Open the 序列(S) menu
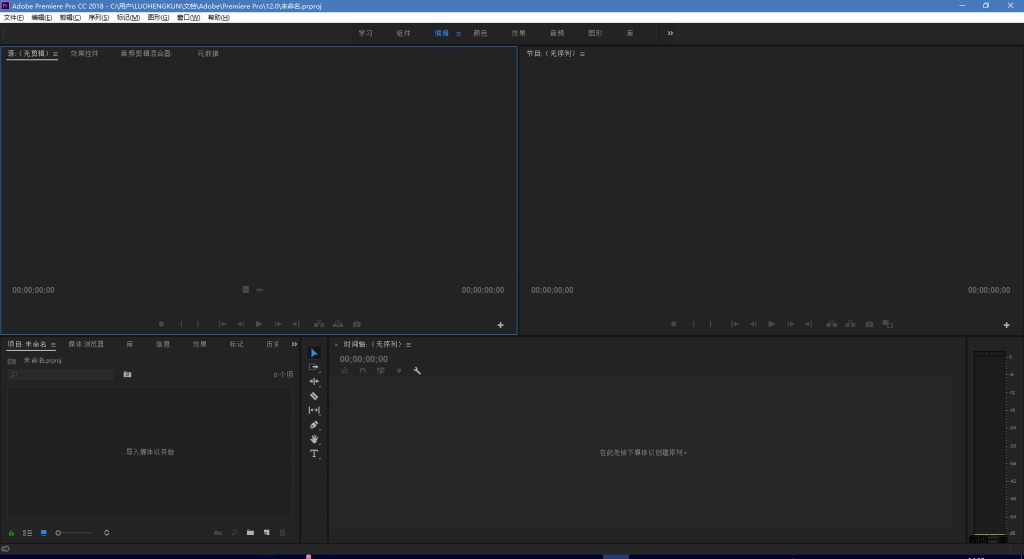This screenshot has width=1024, height=559. tap(98, 17)
